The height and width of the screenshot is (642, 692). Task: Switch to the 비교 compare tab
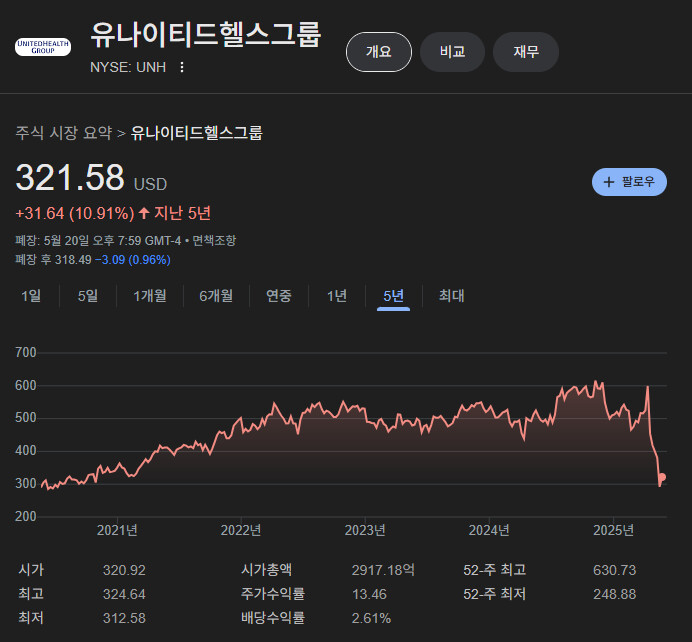452,52
